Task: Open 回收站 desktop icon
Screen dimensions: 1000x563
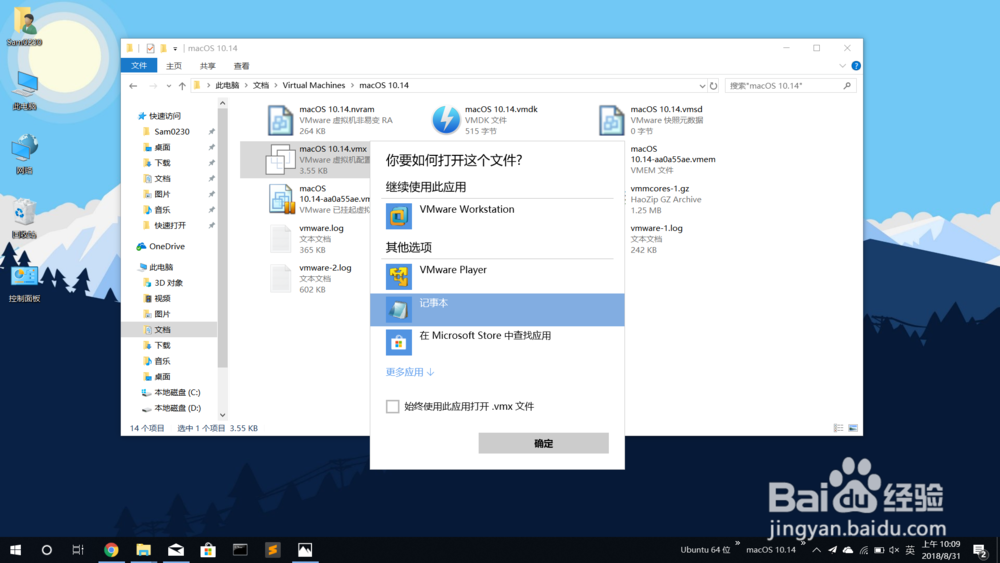Action: [x=24, y=219]
